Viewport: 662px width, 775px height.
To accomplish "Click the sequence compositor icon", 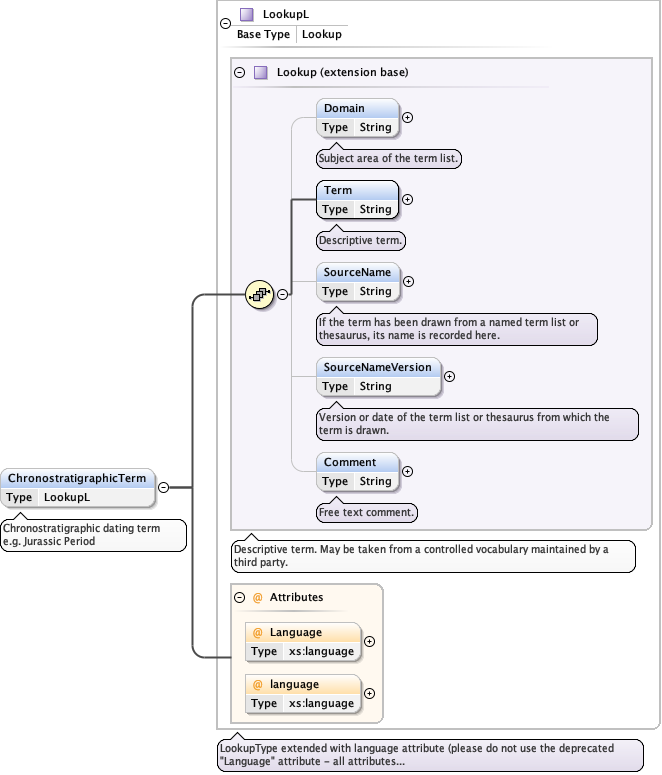I will click(260, 294).
